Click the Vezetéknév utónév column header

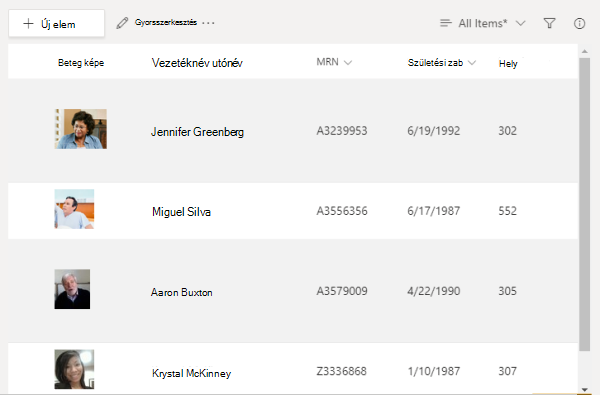click(x=197, y=63)
